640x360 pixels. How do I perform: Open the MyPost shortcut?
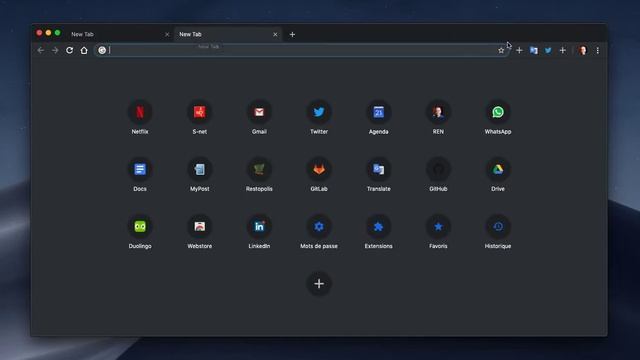199,174
